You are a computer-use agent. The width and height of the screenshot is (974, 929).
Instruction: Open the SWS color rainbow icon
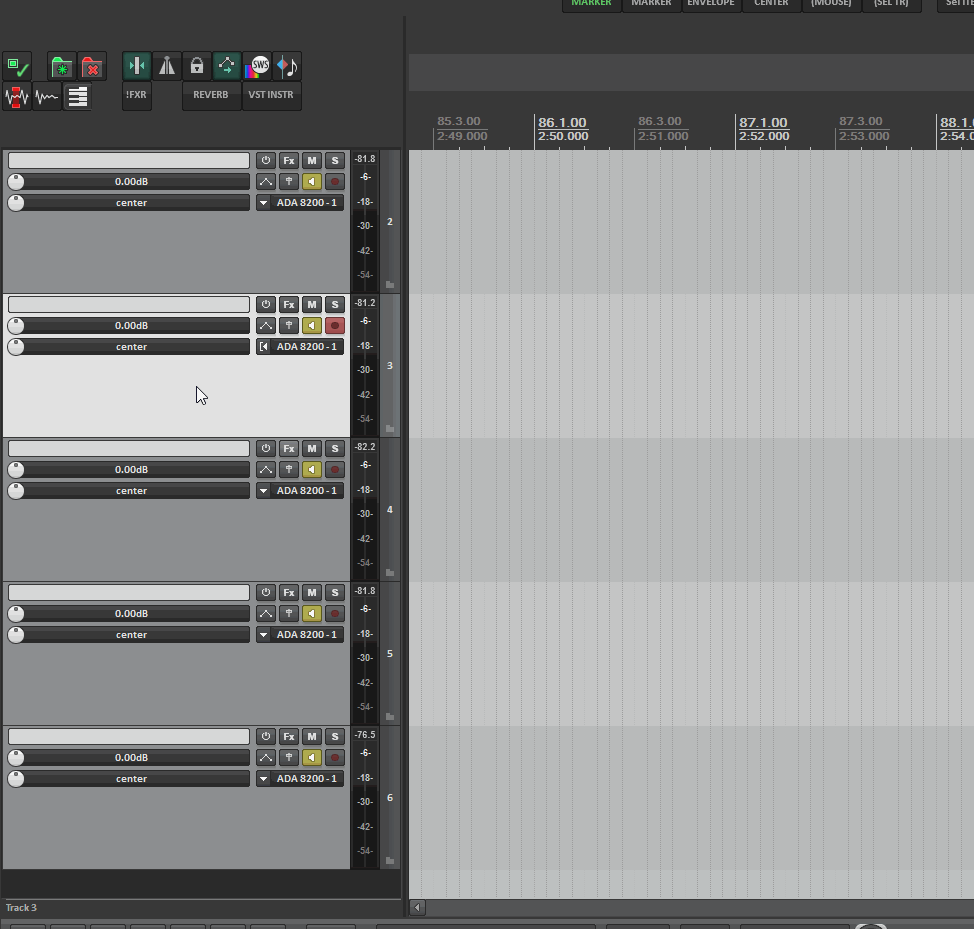coord(257,66)
